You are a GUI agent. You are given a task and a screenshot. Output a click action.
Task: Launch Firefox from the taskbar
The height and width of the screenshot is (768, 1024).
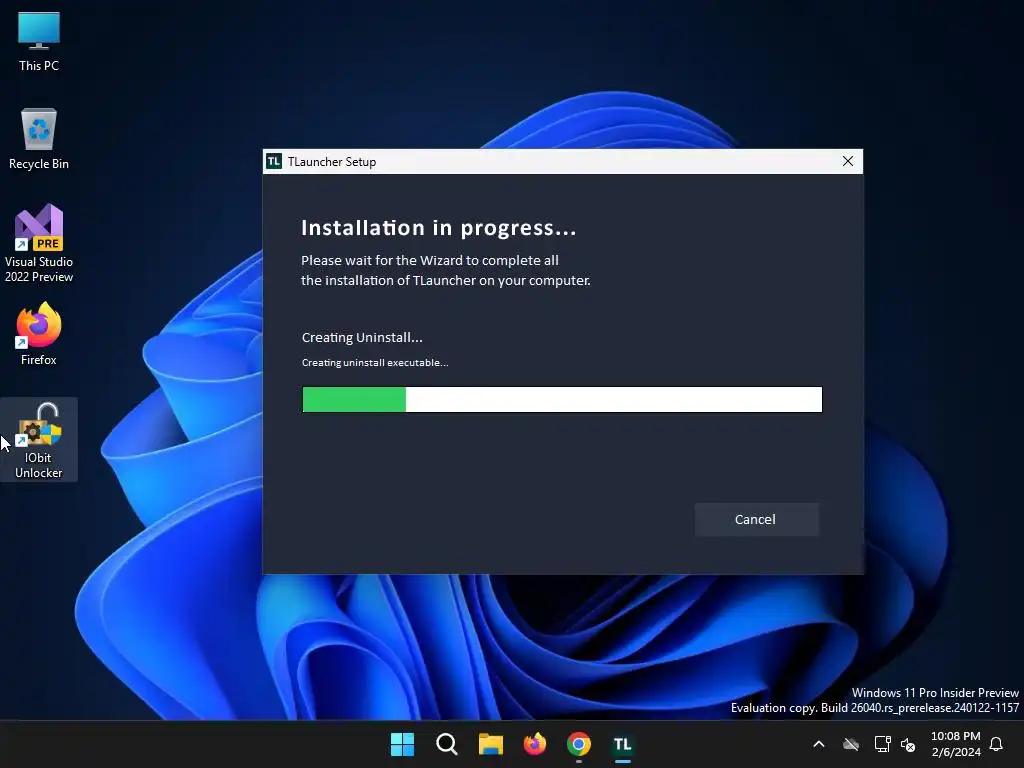[535, 744]
